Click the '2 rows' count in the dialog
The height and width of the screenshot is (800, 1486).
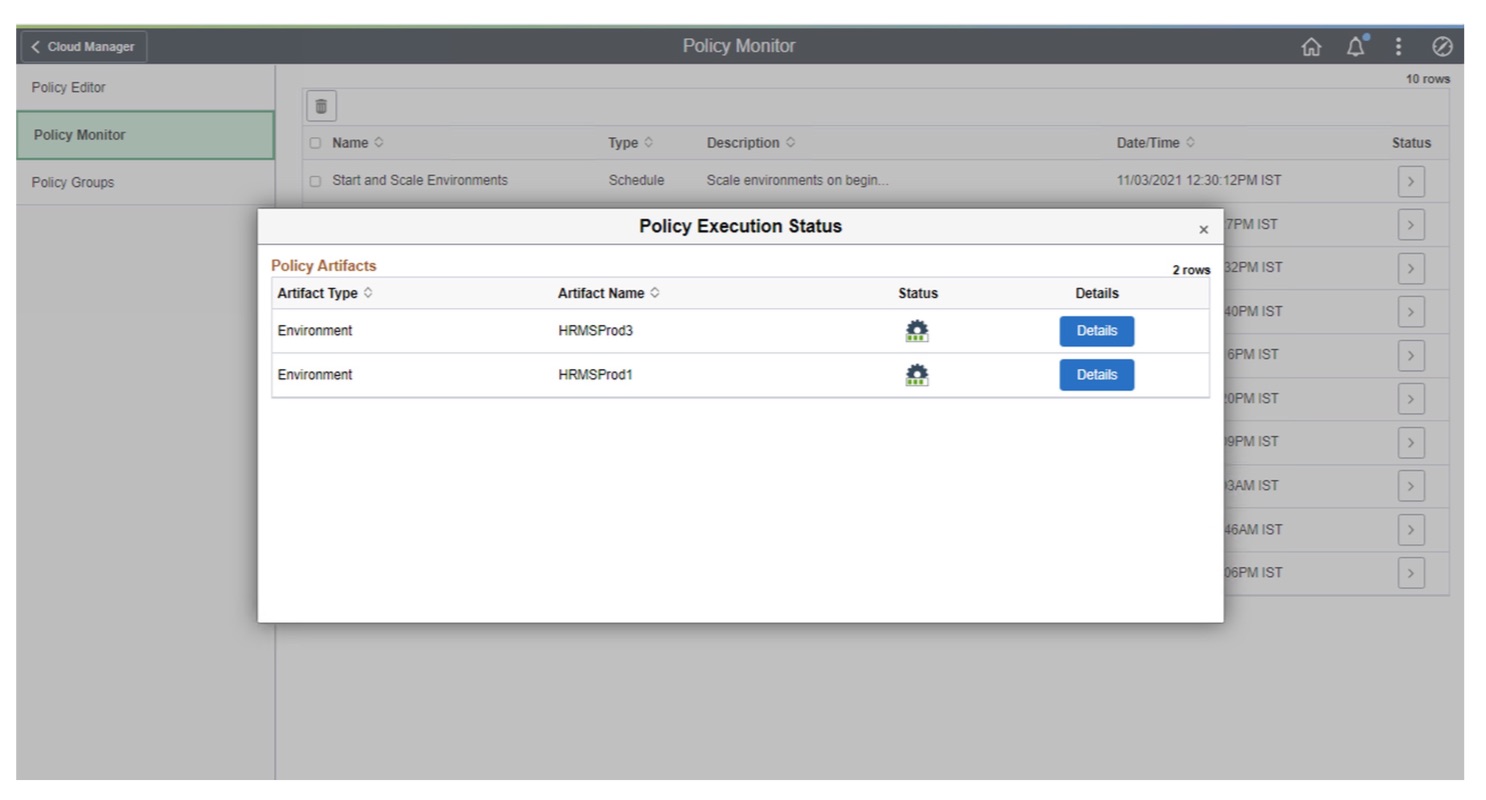(x=1191, y=270)
